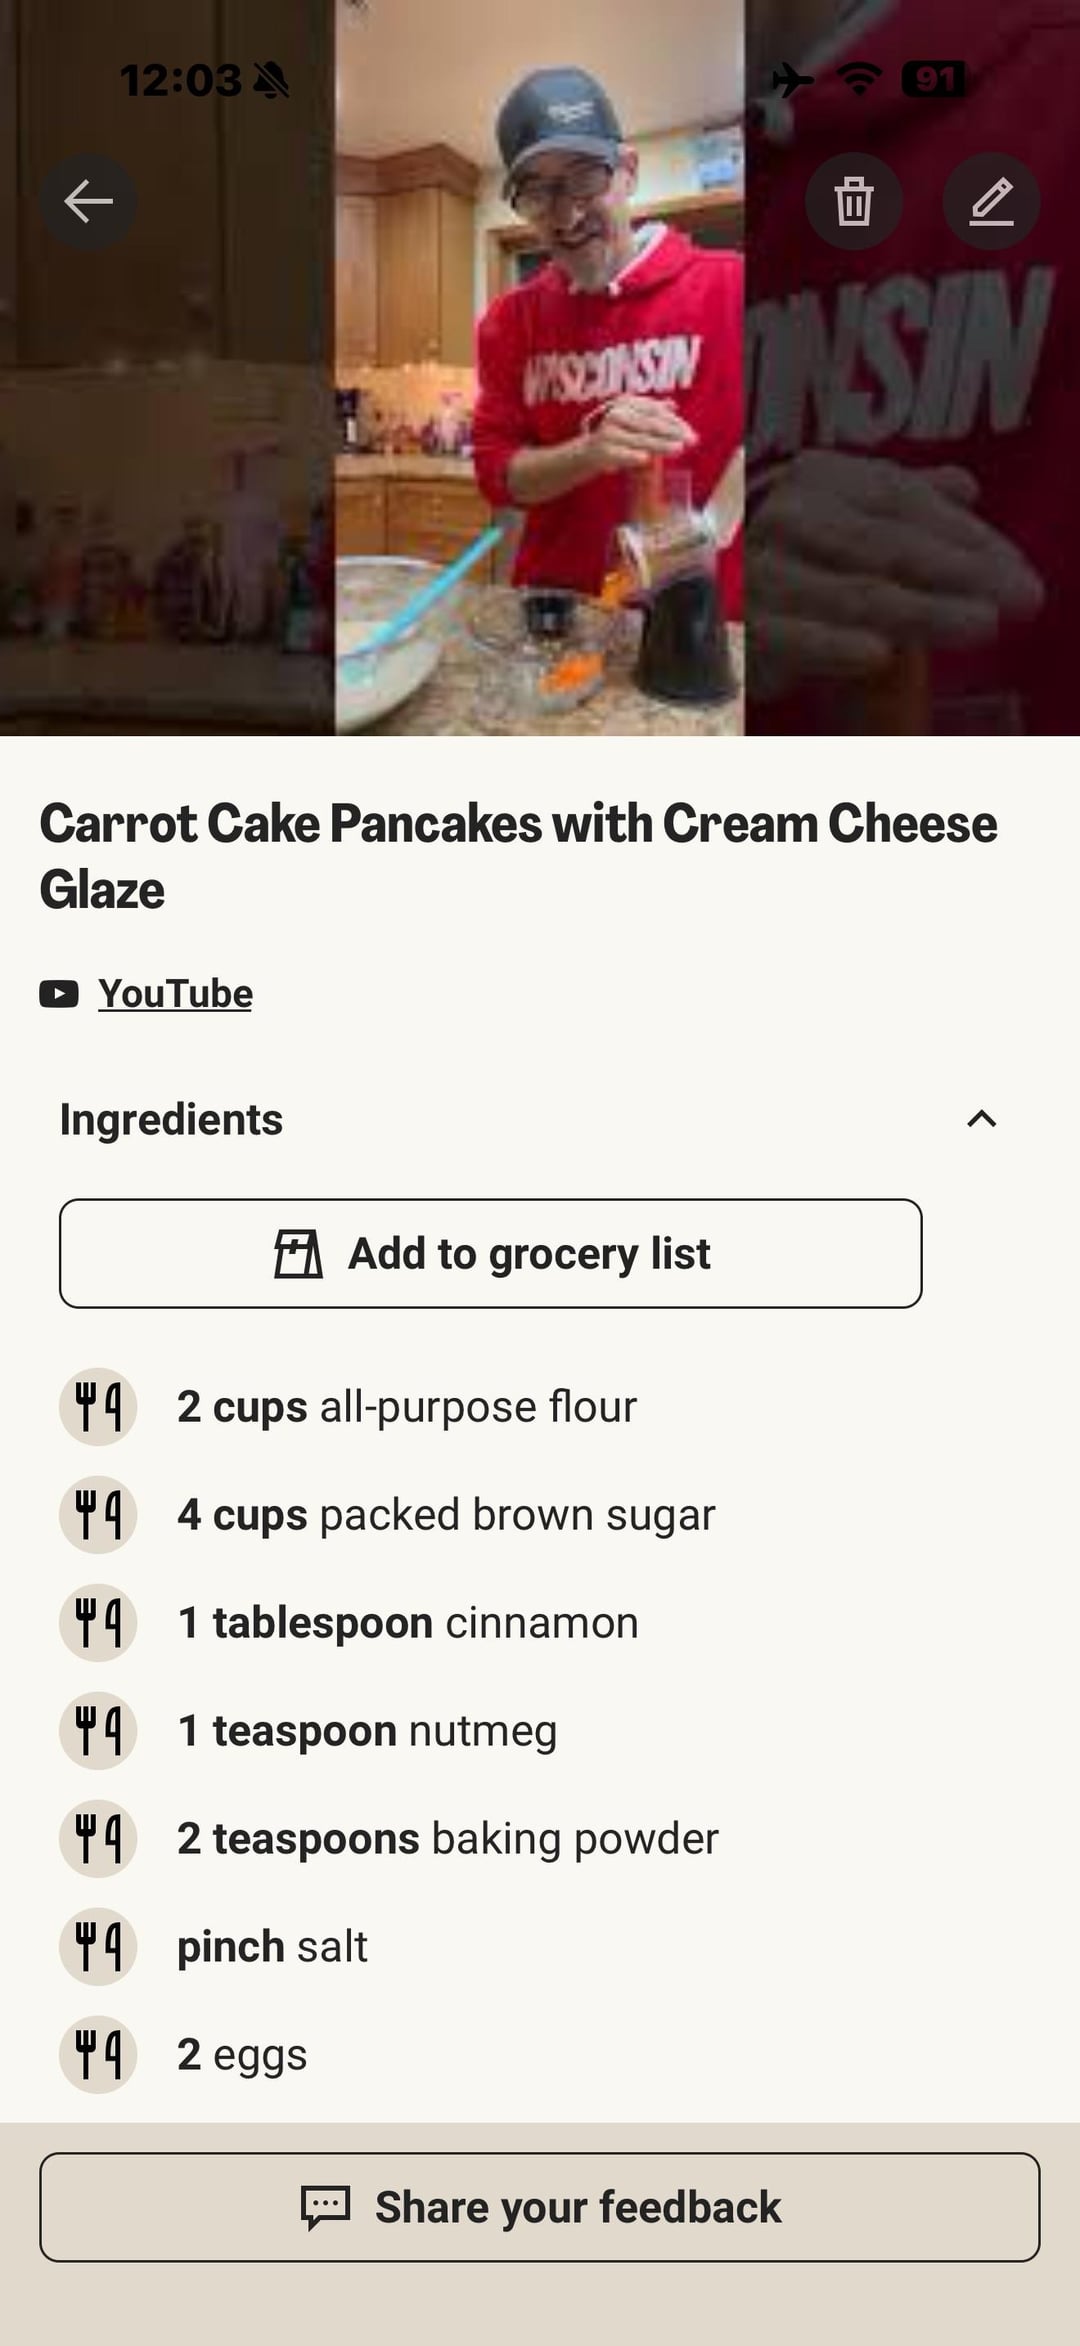Collapse the Ingredients section chevron
The height and width of the screenshot is (2346, 1080).
pyautogui.click(x=982, y=1119)
